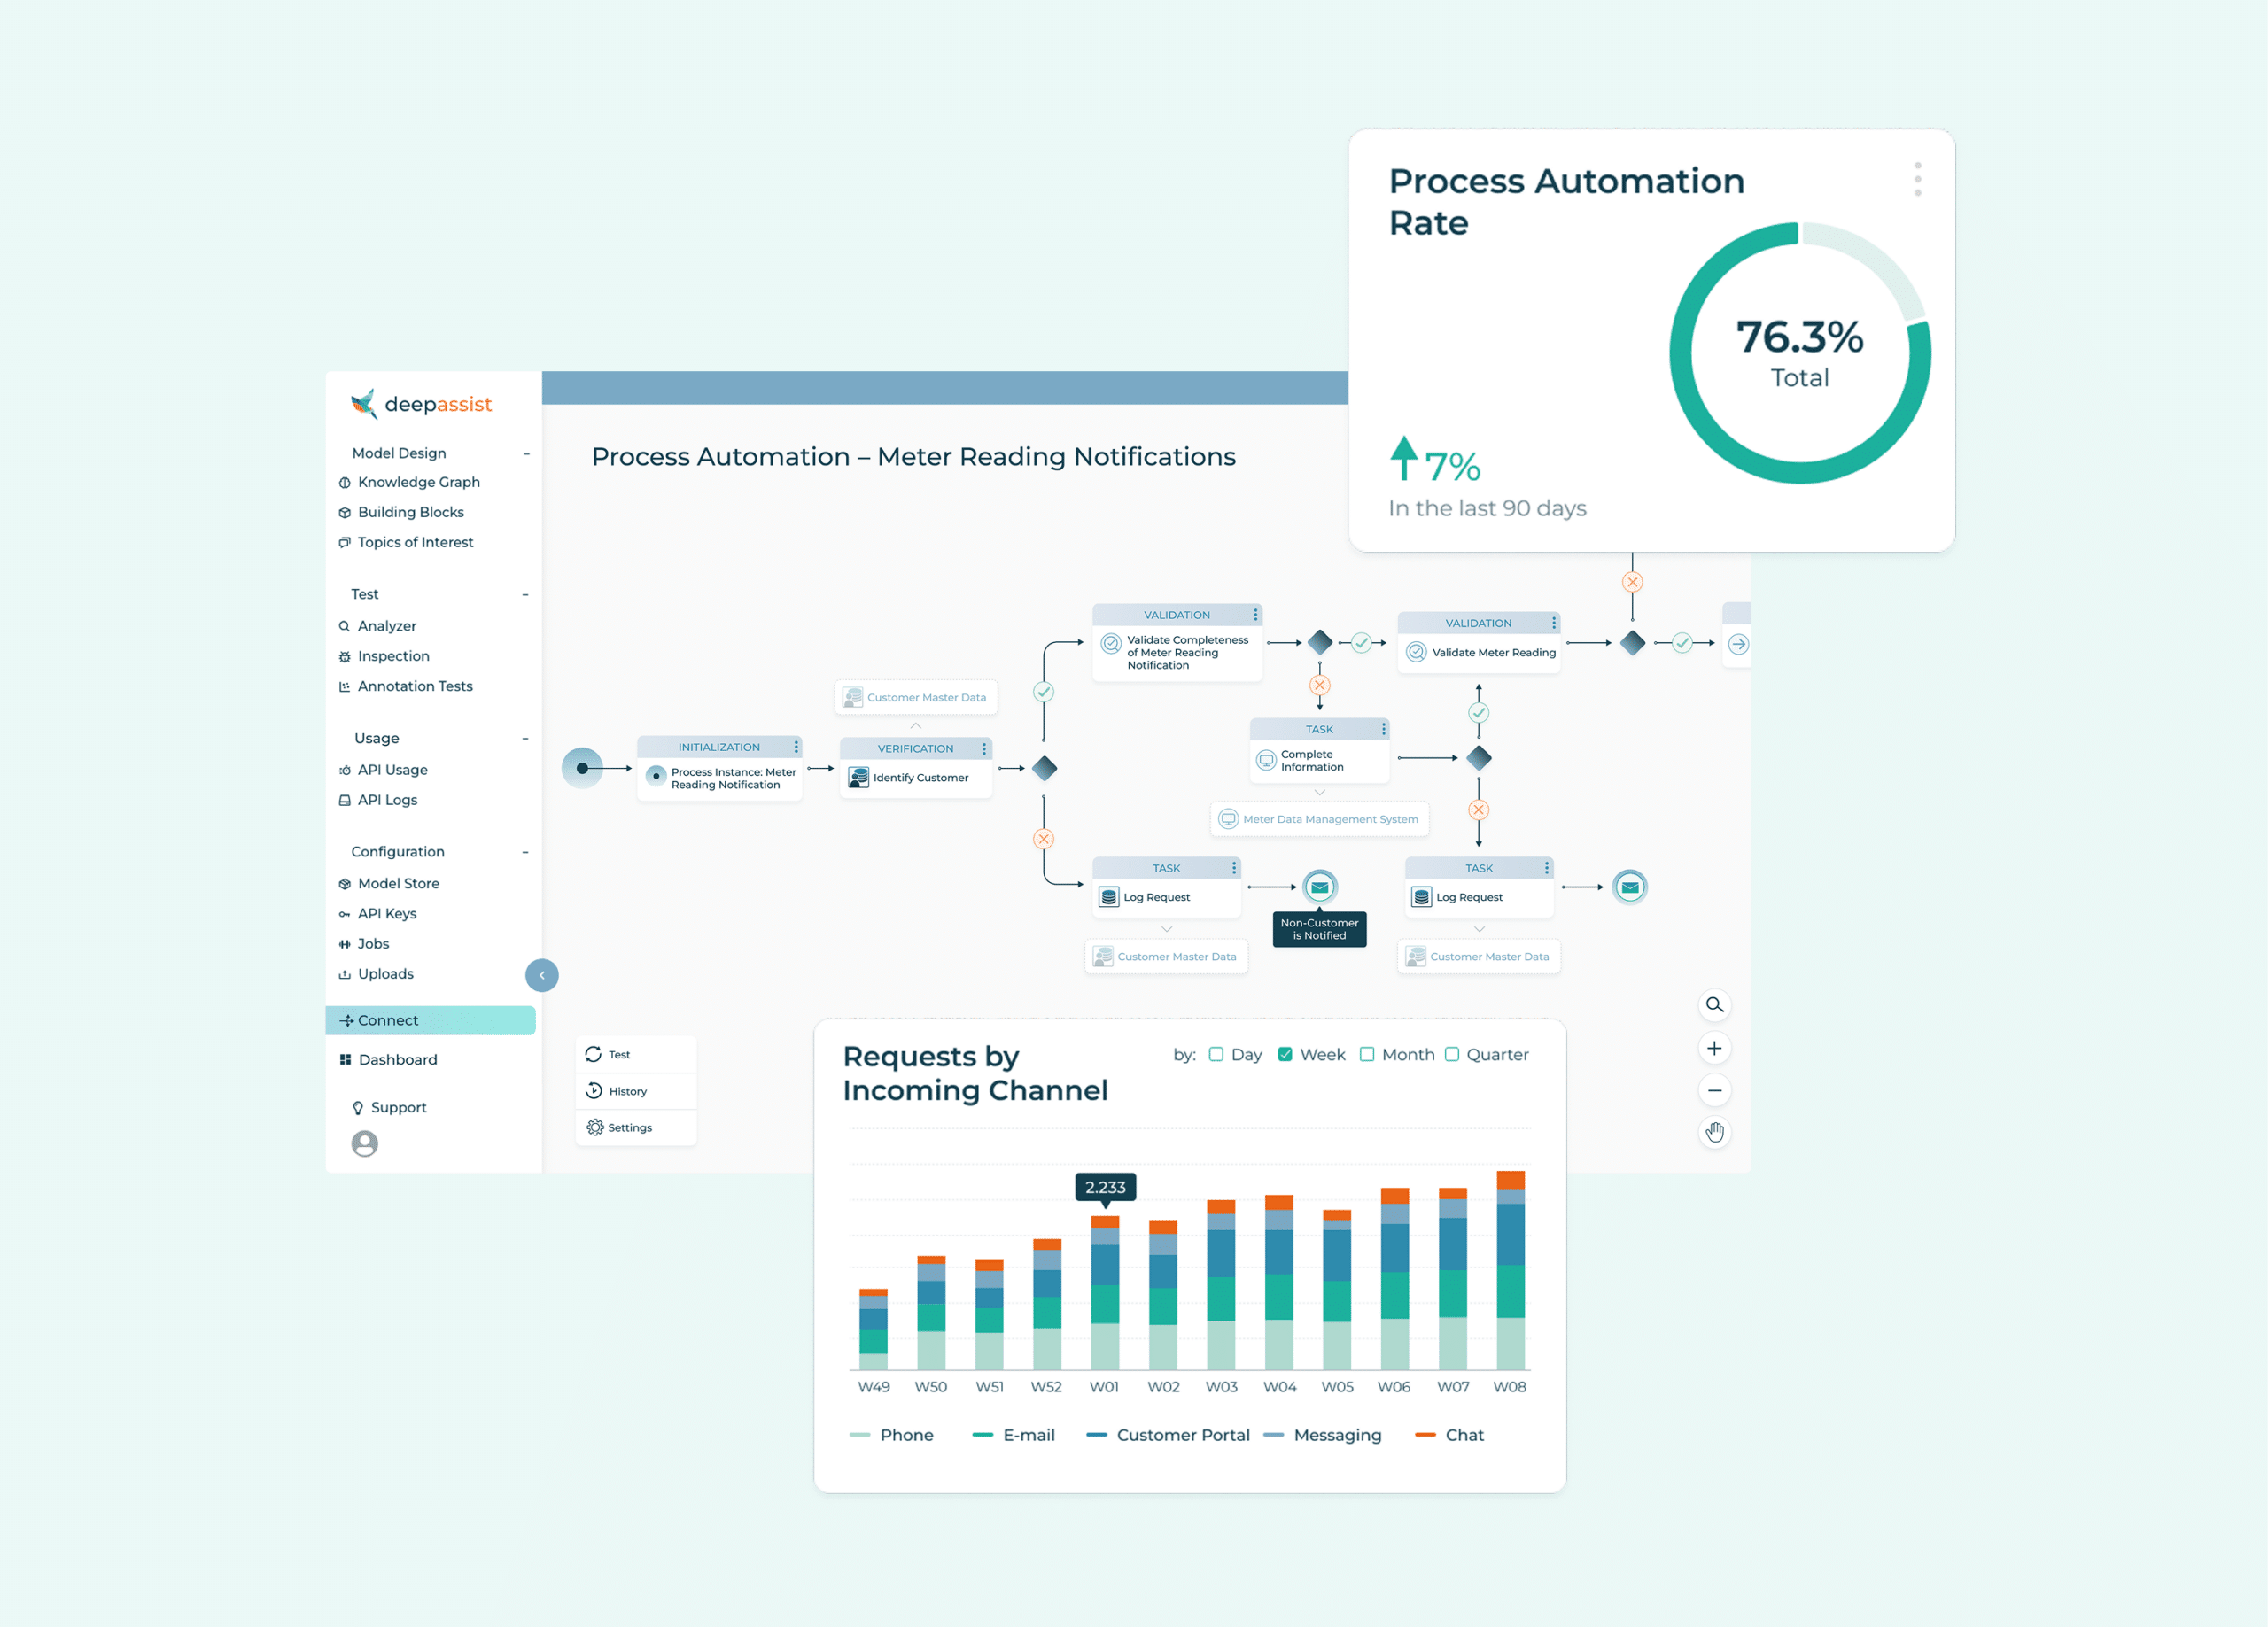Collapse the Model Design section

526,454
